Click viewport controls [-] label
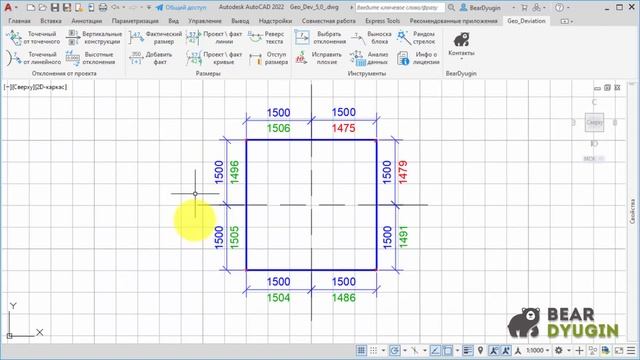This screenshot has width=640, height=360. pos(7,87)
